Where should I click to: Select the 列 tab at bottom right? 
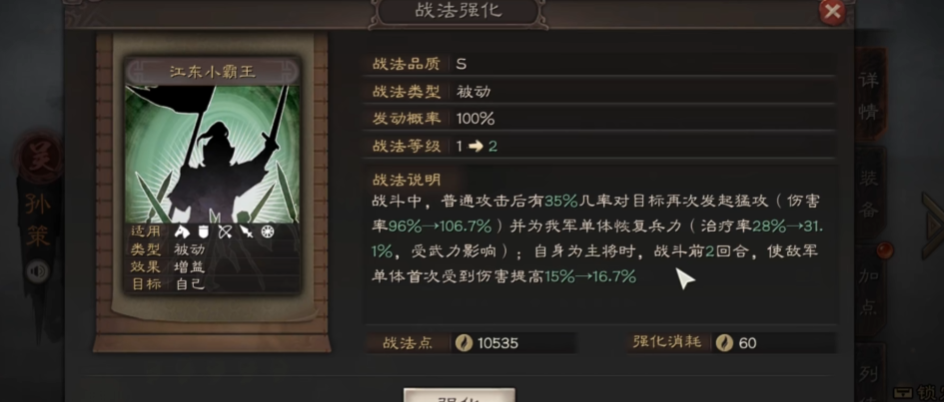(869, 373)
